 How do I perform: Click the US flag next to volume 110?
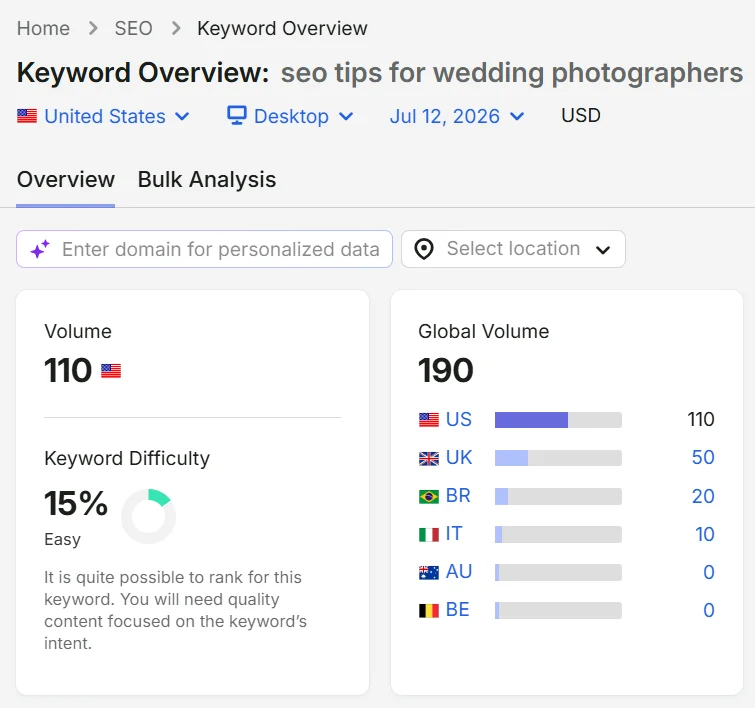pos(111,371)
